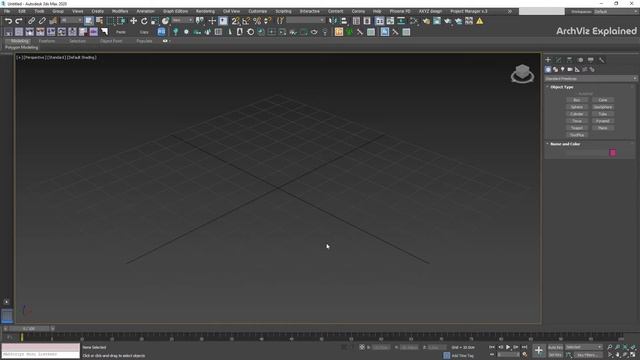
Task: Open the Create panel plus tab
Action: click(x=548, y=60)
